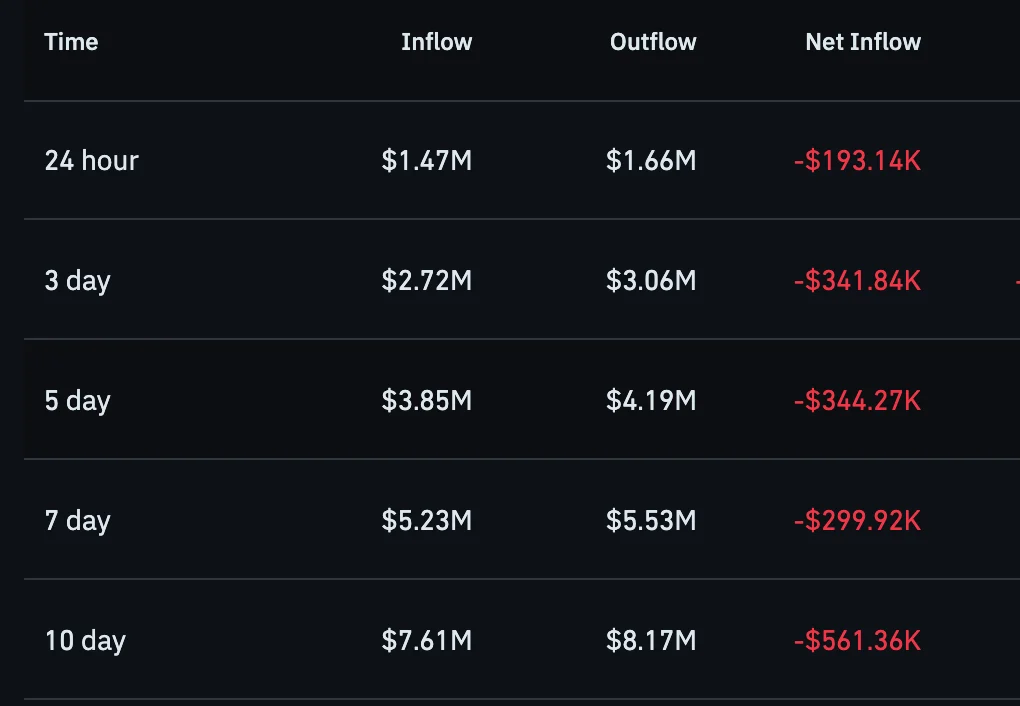Click the $4.19M outflow value
The image size is (1020, 706).
click(651, 401)
